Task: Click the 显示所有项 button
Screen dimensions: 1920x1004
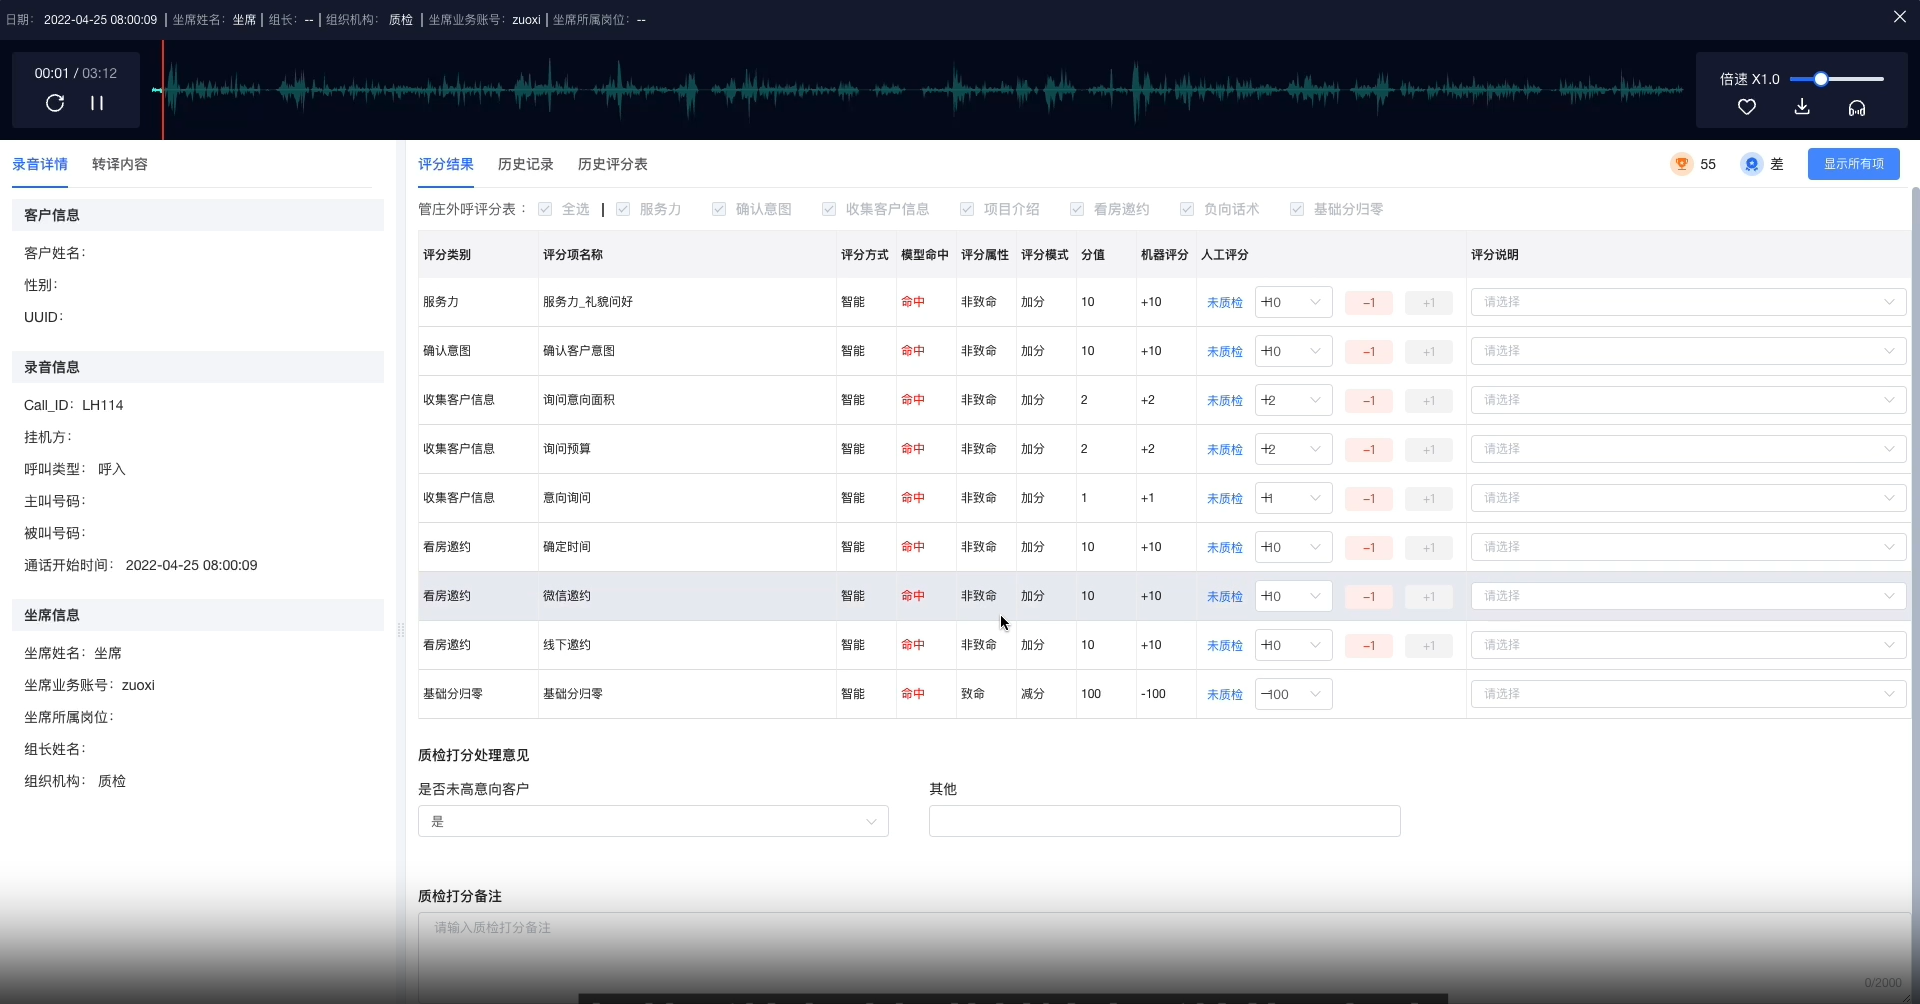Action: pos(1854,164)
